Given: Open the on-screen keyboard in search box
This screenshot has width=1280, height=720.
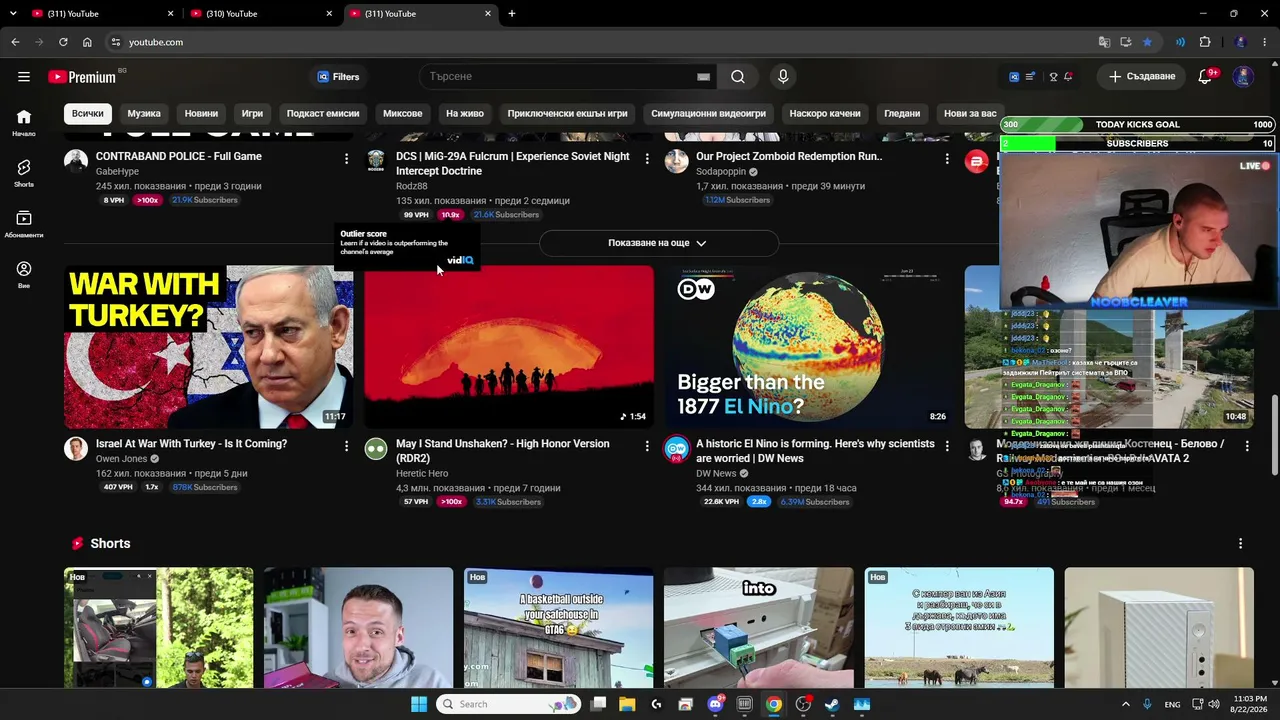Looking at the screenshot, I should [x=704, y=77].
